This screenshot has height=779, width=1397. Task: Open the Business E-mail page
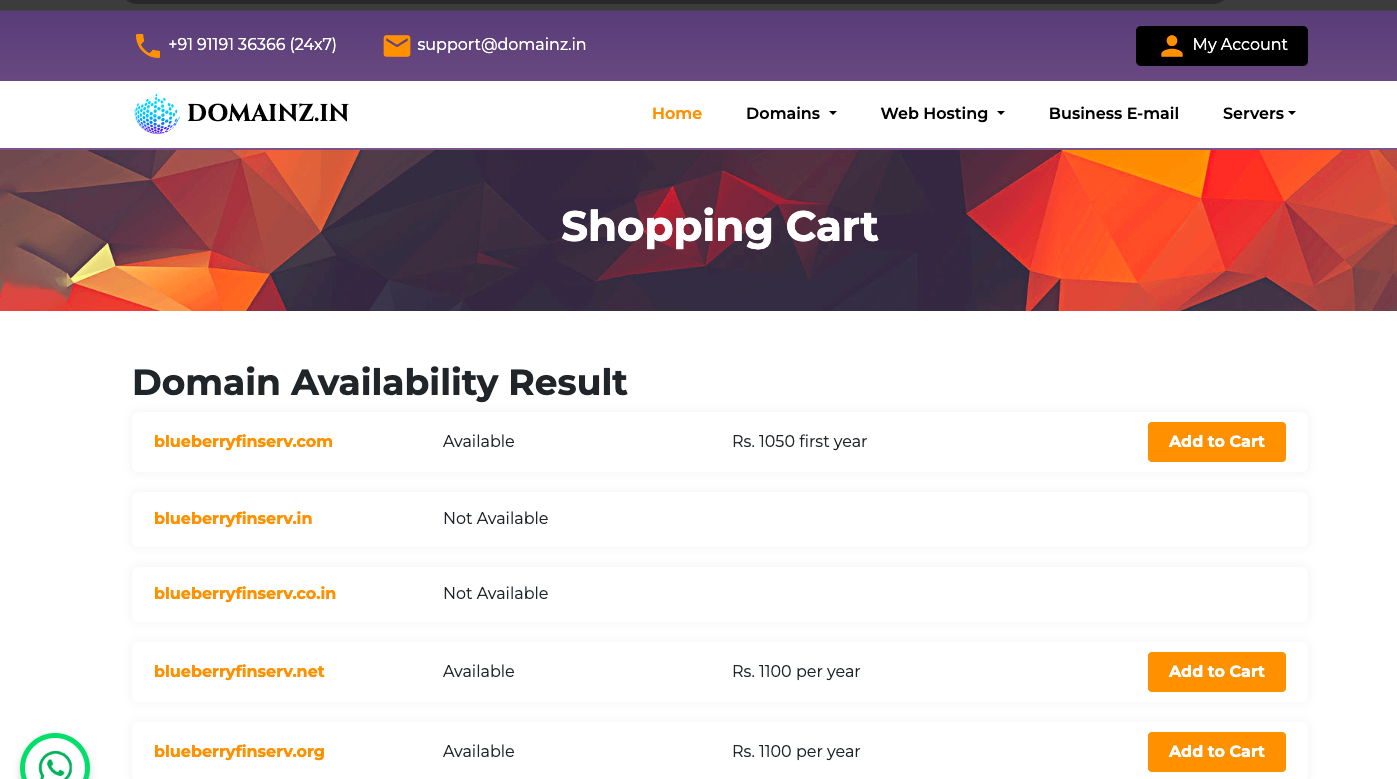click(x=1113, y=114)
